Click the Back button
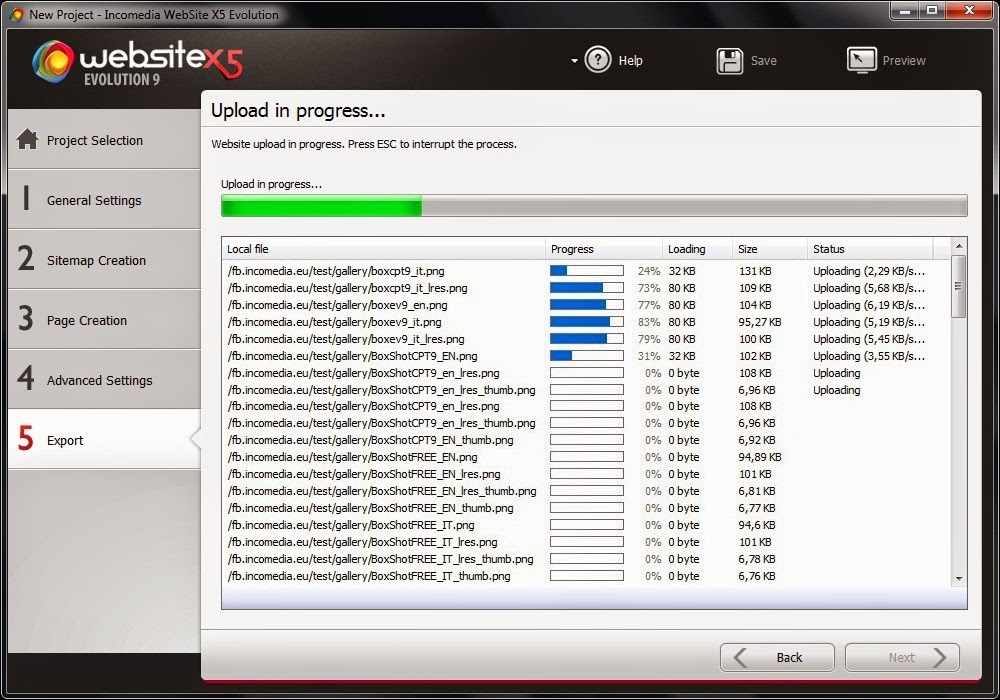This screenshot has height=700, width=1000. (x=777, y=657)
